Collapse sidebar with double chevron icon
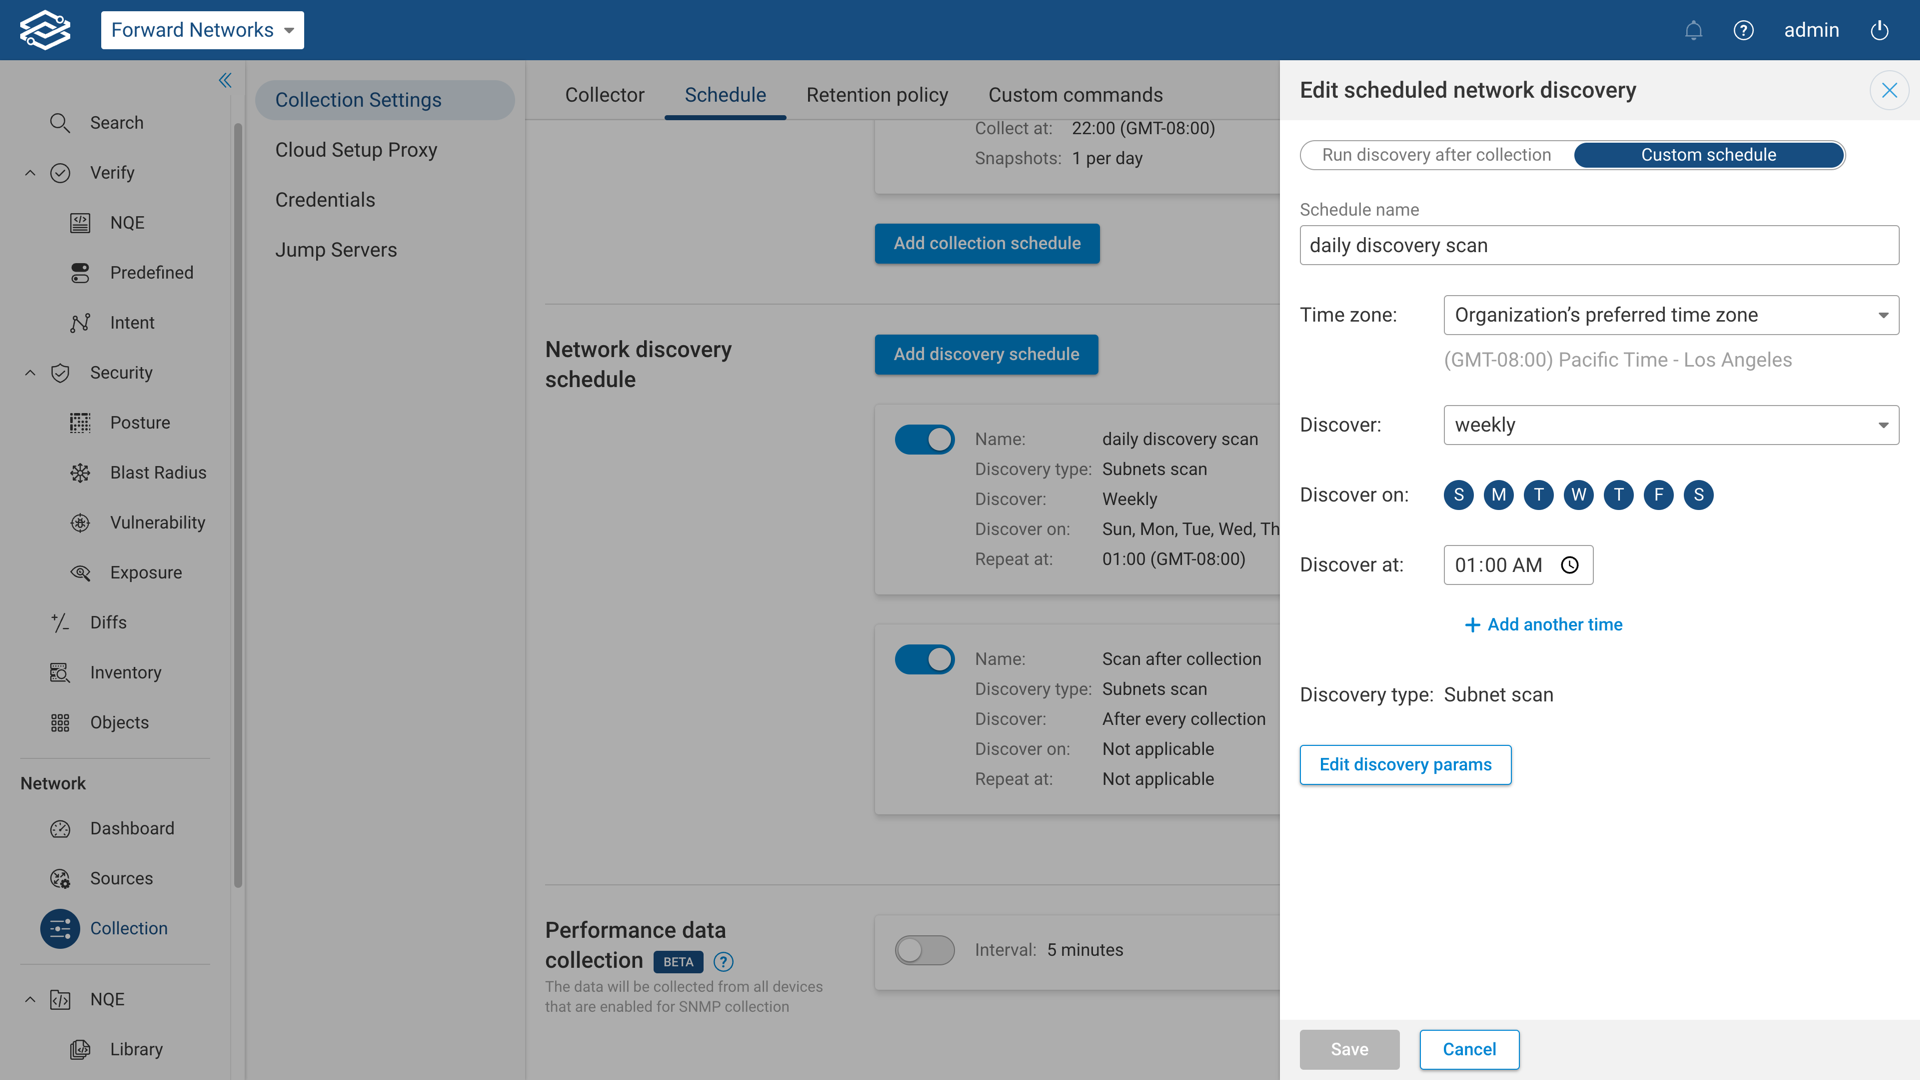The height and width of the screenshot is (1080, 1920). pos(225,80)
